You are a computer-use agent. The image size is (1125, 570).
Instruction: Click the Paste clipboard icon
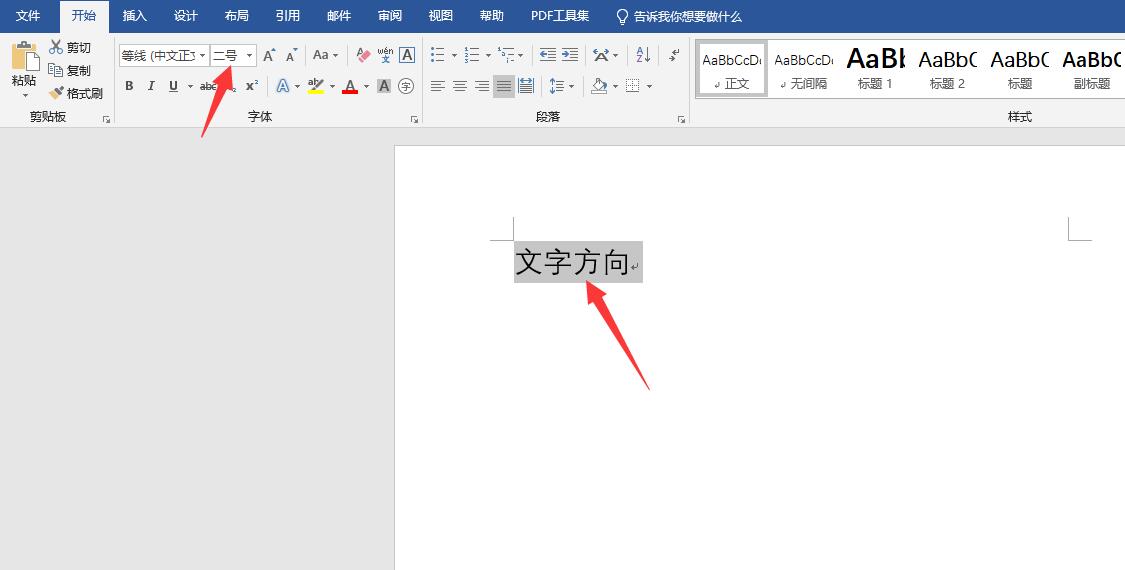click(25, 56)
